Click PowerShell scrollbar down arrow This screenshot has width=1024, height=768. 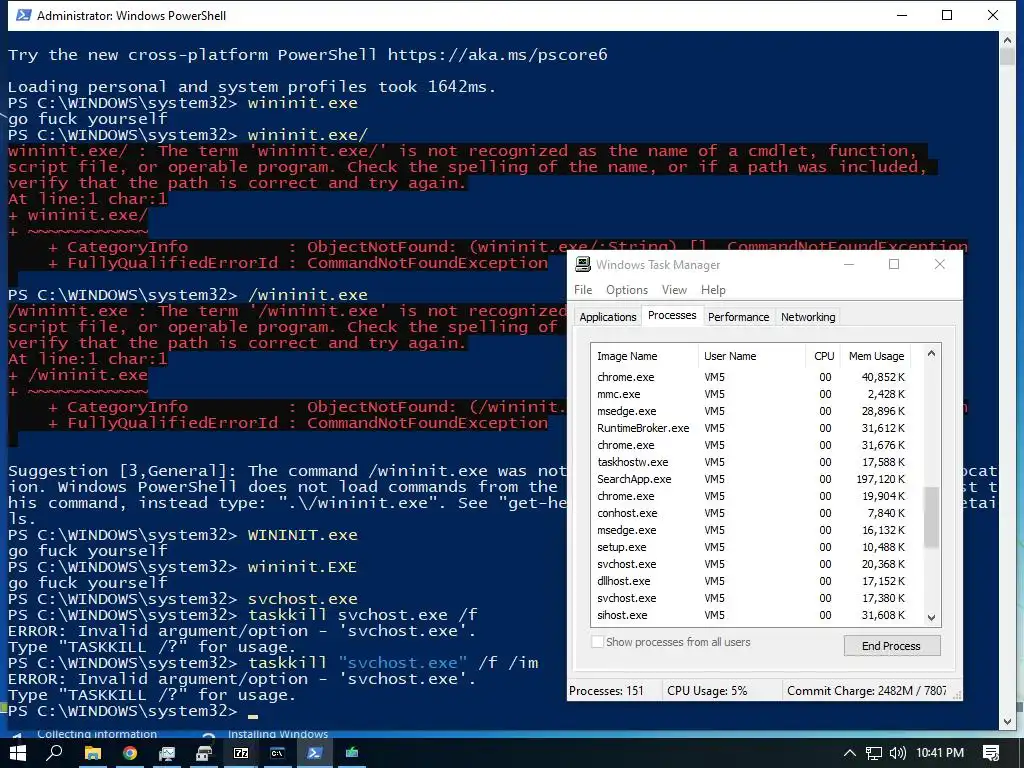pyautogui.click(x=1006, y=721)
